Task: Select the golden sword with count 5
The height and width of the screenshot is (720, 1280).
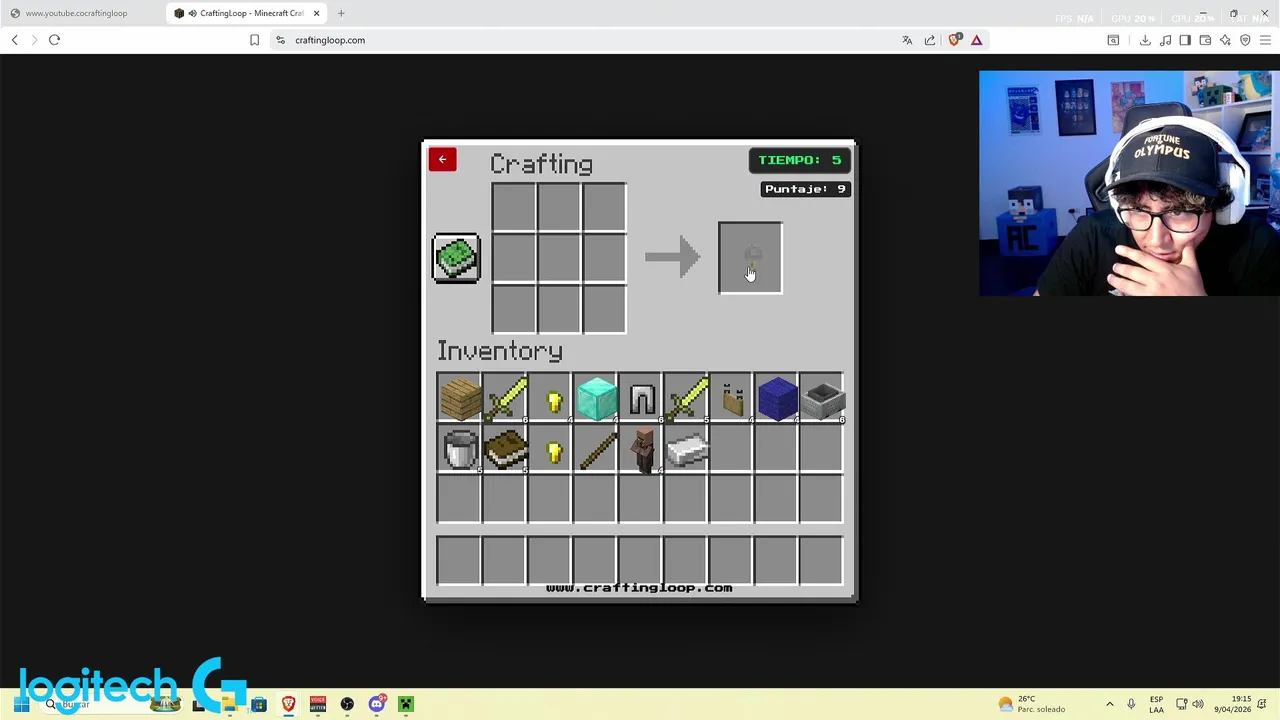Action: click(686, 400)
